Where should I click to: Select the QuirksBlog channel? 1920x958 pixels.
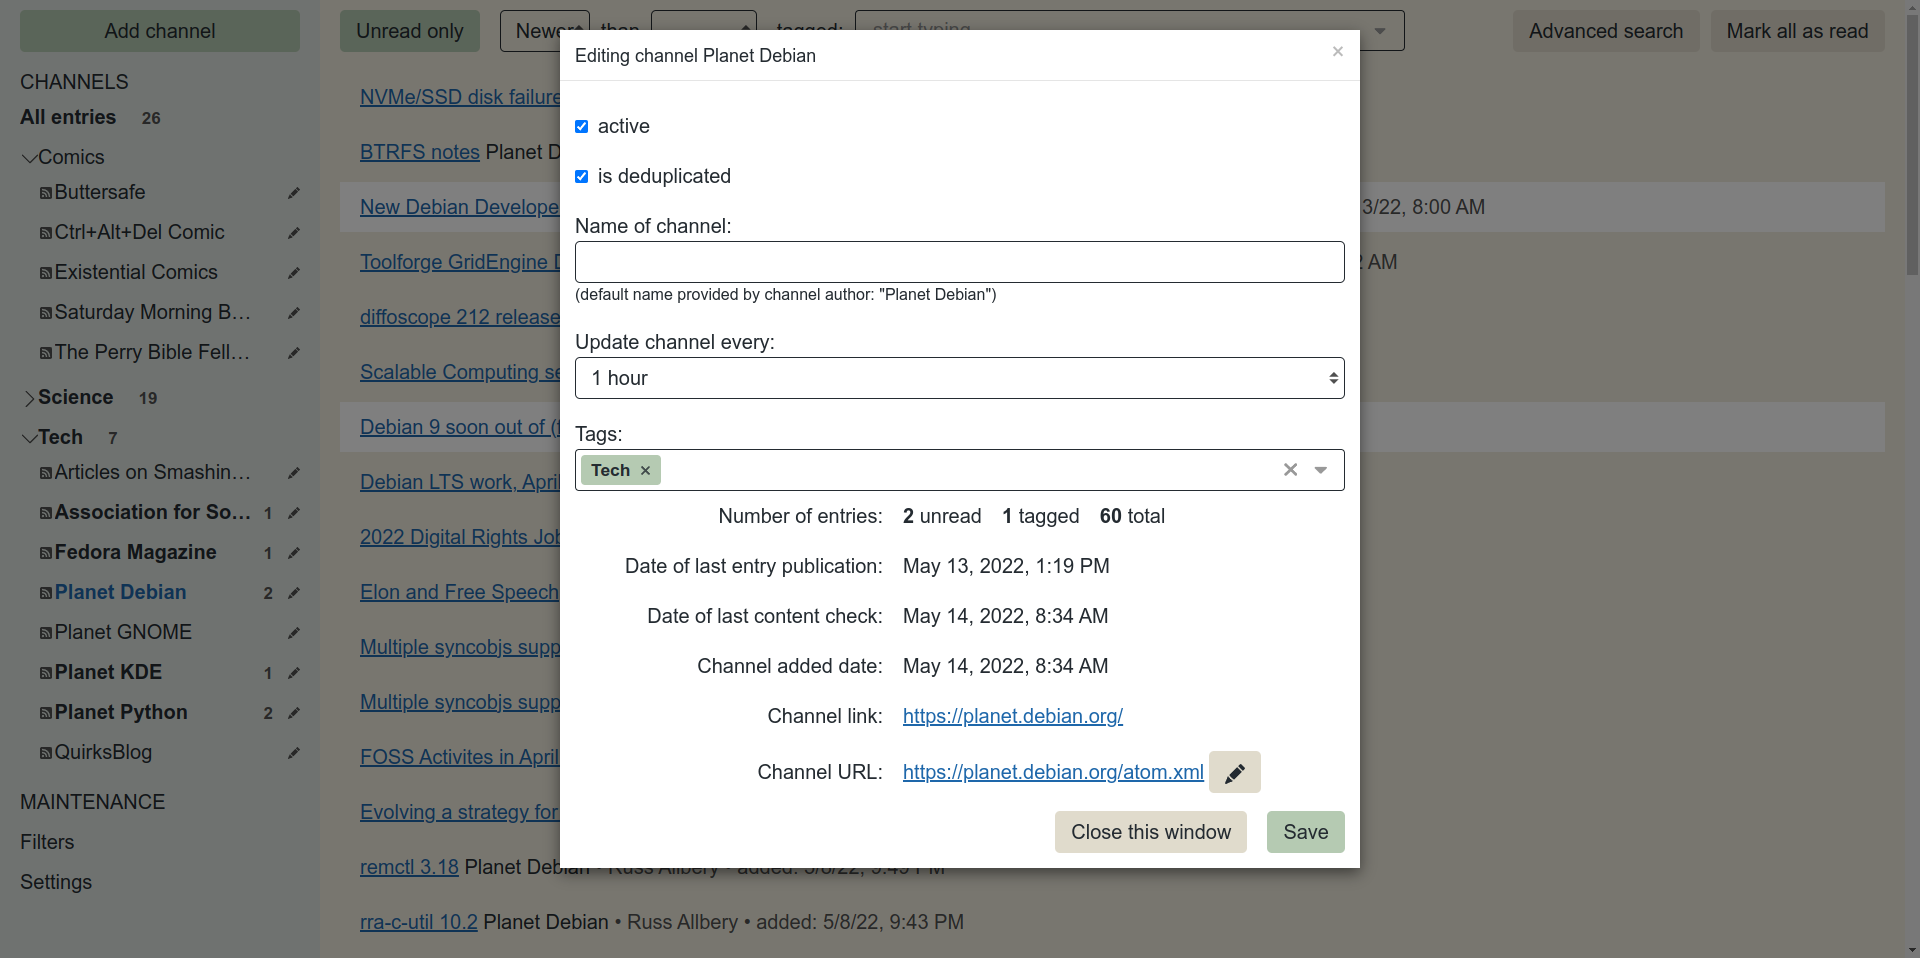pyautogui.click(x=103, y=752)
